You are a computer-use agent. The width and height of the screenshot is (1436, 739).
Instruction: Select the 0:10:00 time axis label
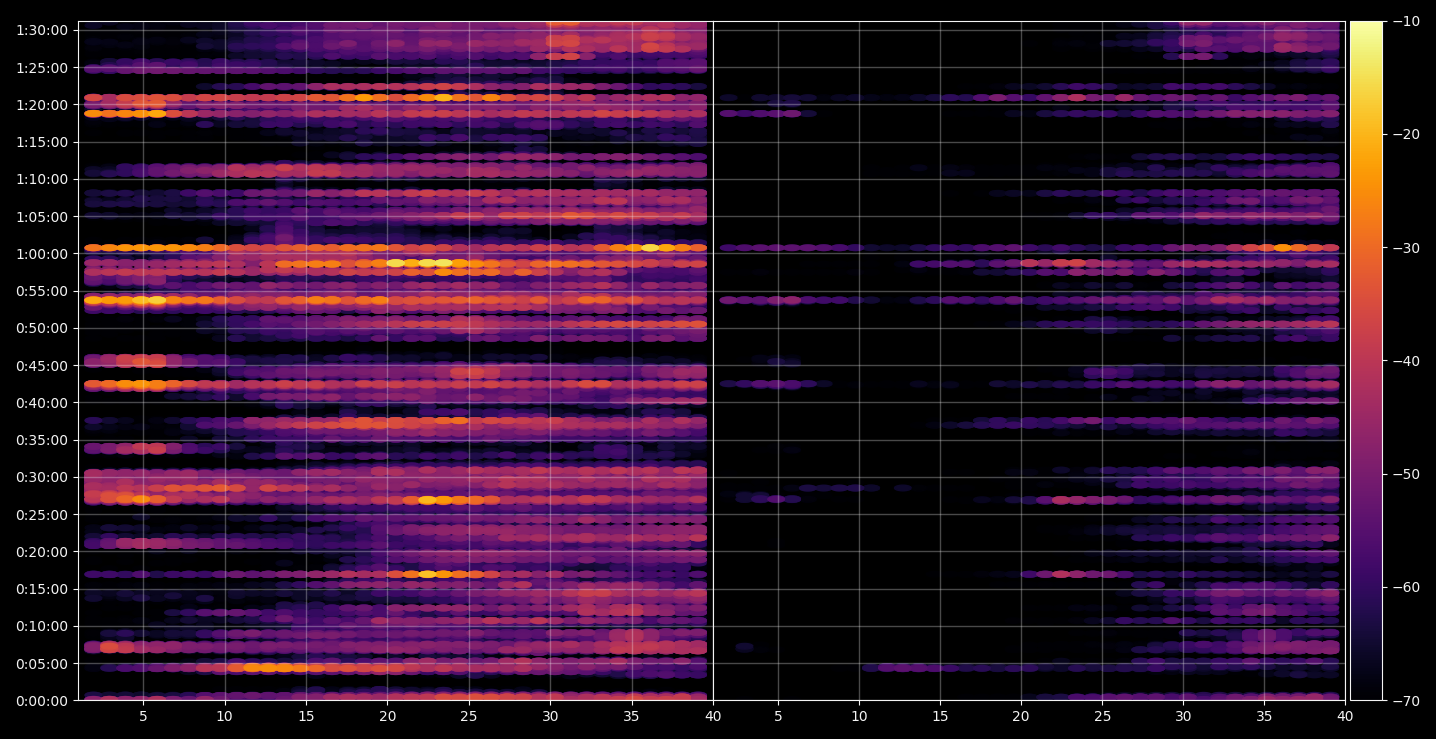(x=42, y=626)
